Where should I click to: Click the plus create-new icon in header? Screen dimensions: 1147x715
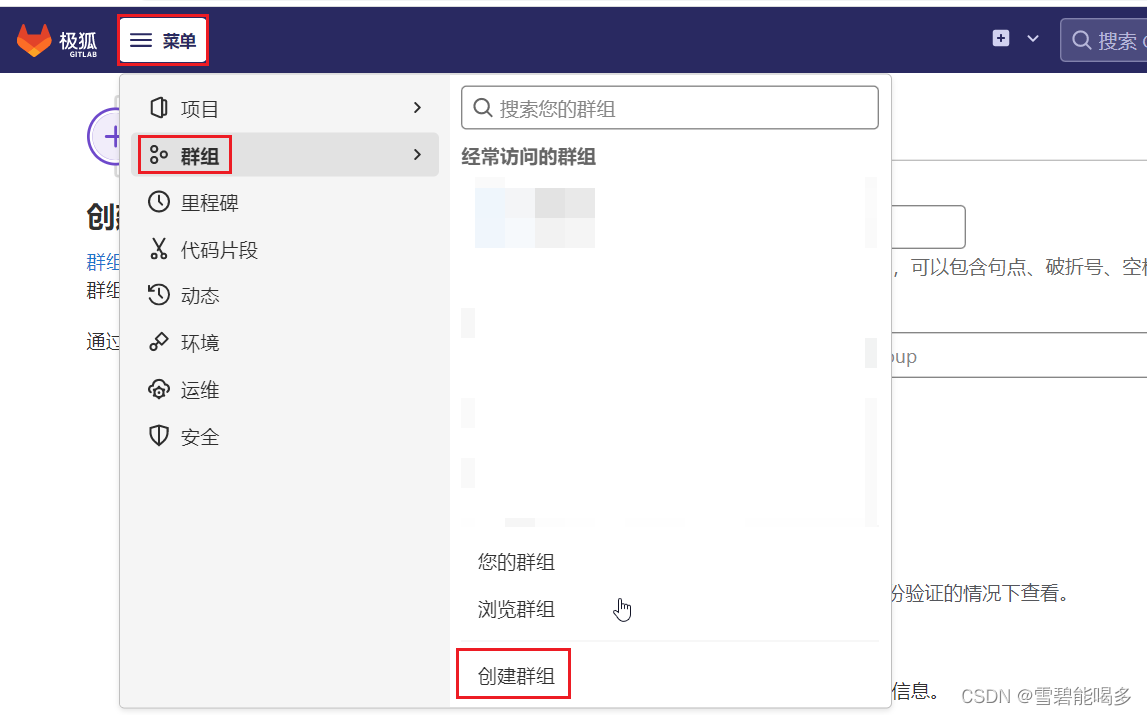(x=1001, y=38)
